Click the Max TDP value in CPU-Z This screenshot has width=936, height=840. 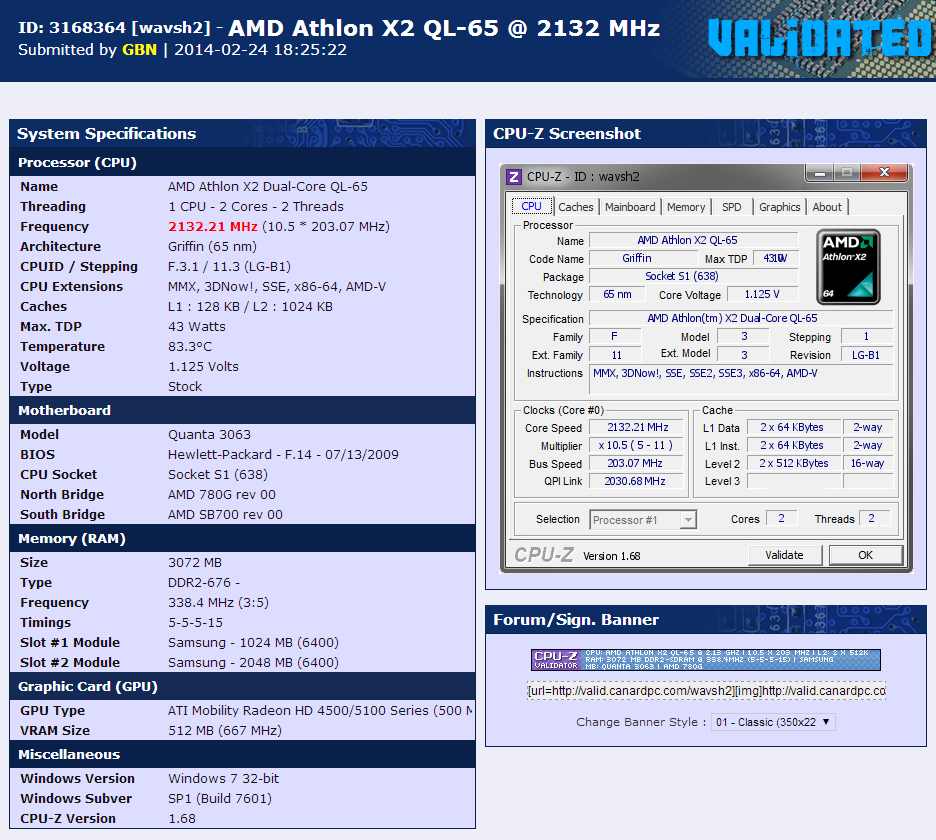775,259
